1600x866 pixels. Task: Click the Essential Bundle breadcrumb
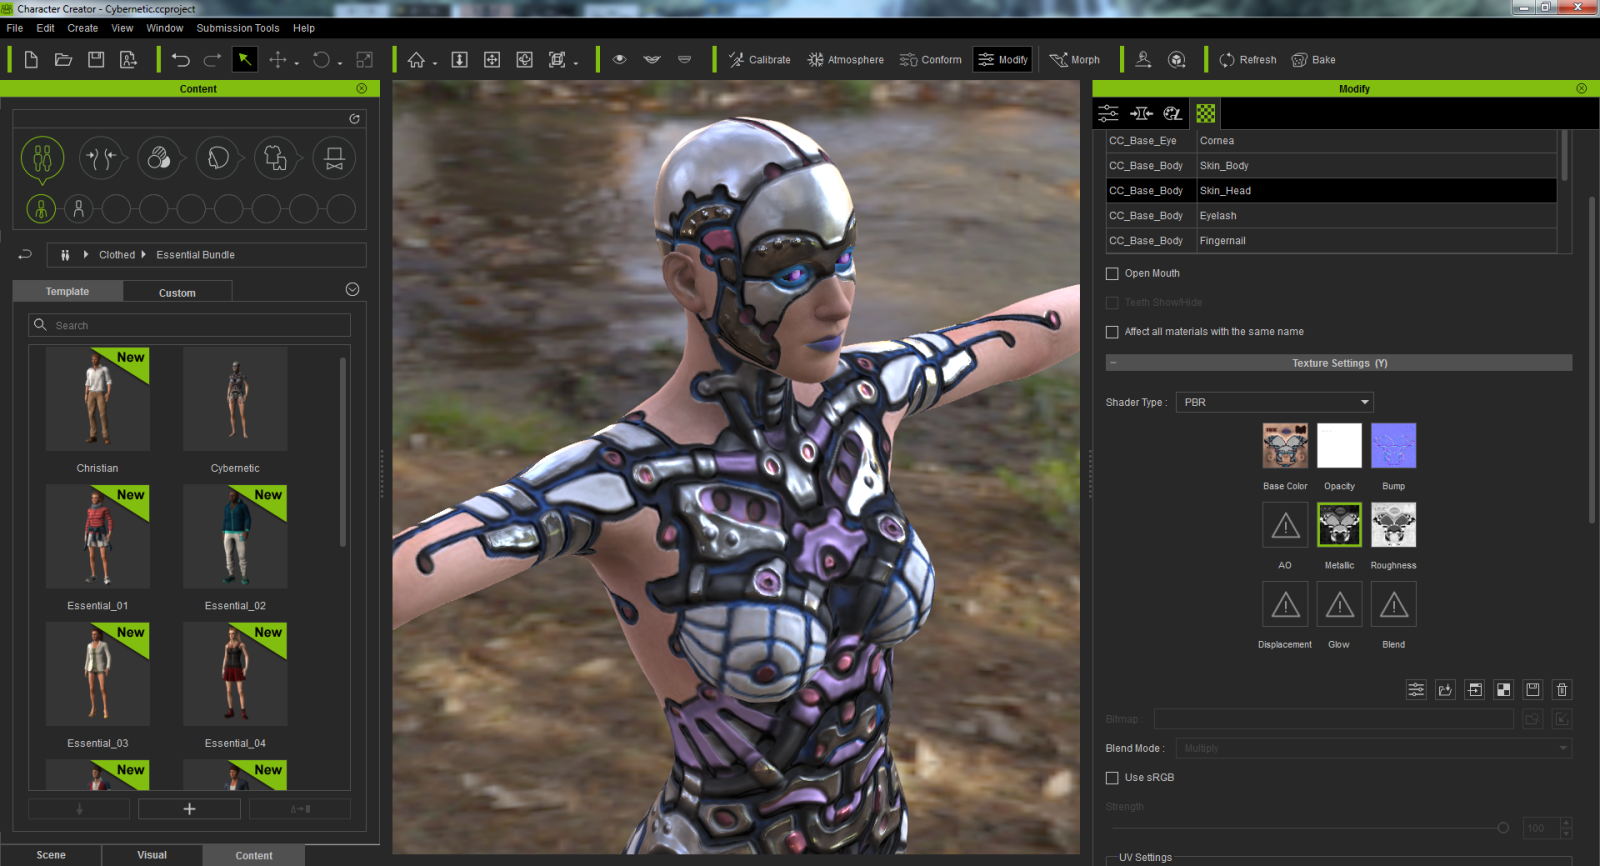(195, 255)
